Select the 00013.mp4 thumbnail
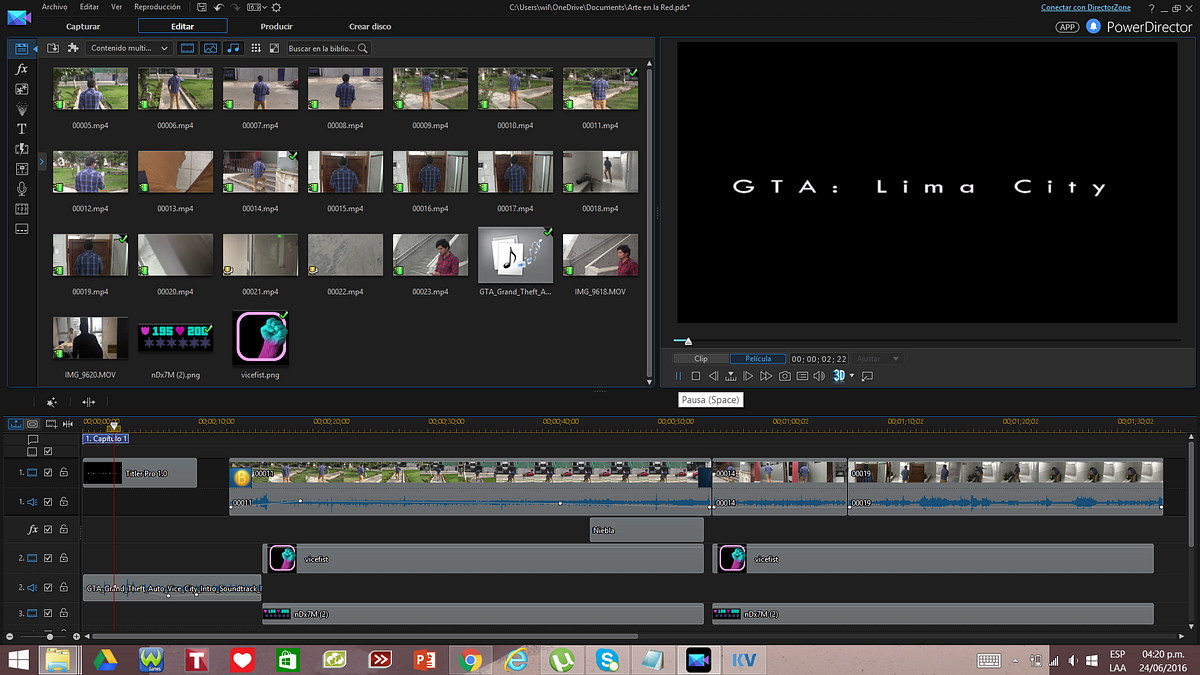 click(175, 172)
